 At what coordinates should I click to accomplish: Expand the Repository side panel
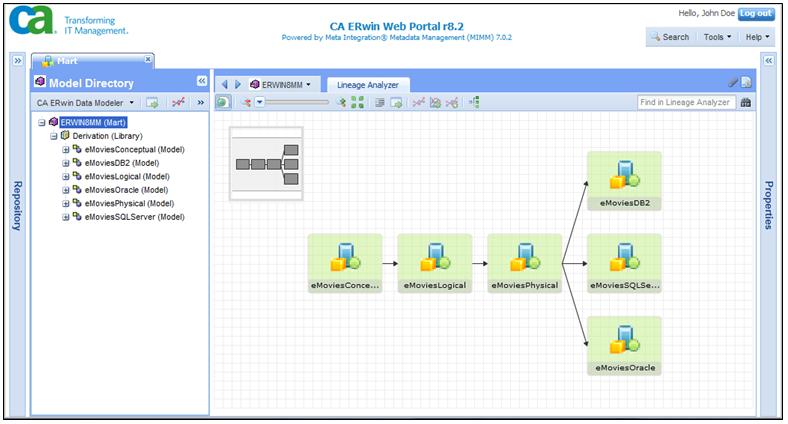pos(18,61)
